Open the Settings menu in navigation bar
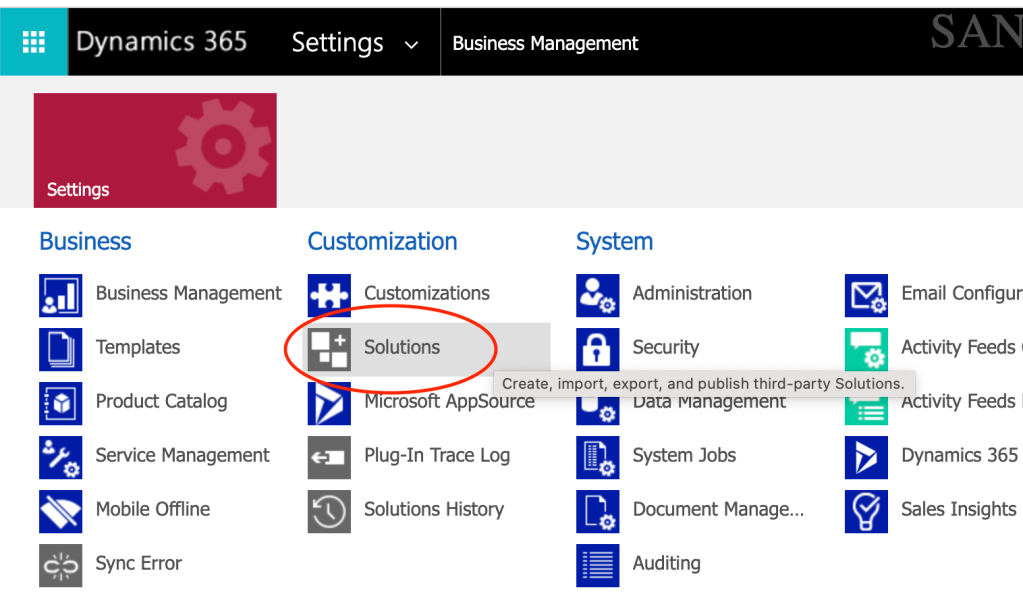The height and width of the screenshot is (594, 1023). pos(338,43)
